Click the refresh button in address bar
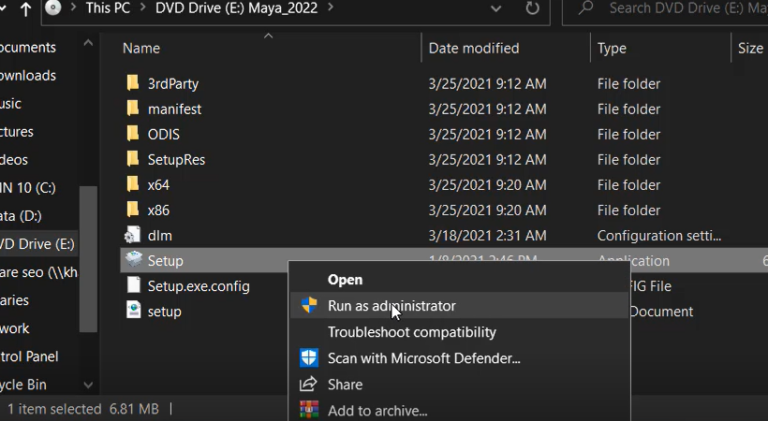 coord(532,8)
